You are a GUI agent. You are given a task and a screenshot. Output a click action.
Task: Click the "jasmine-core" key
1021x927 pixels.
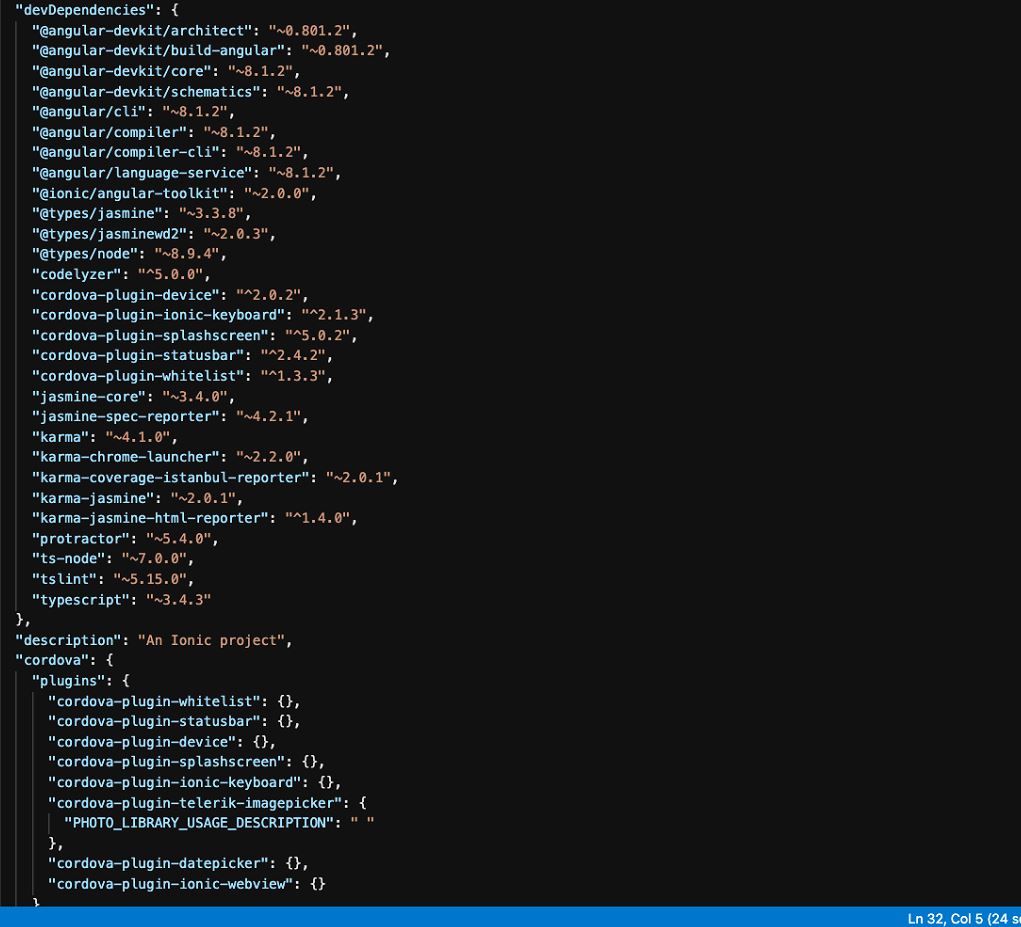[89, 396]
